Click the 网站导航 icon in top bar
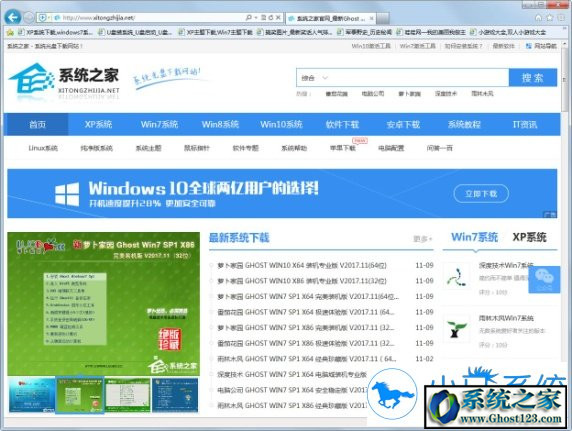The height and width of the screenshot is (431, 572). (x=529, y=46)
